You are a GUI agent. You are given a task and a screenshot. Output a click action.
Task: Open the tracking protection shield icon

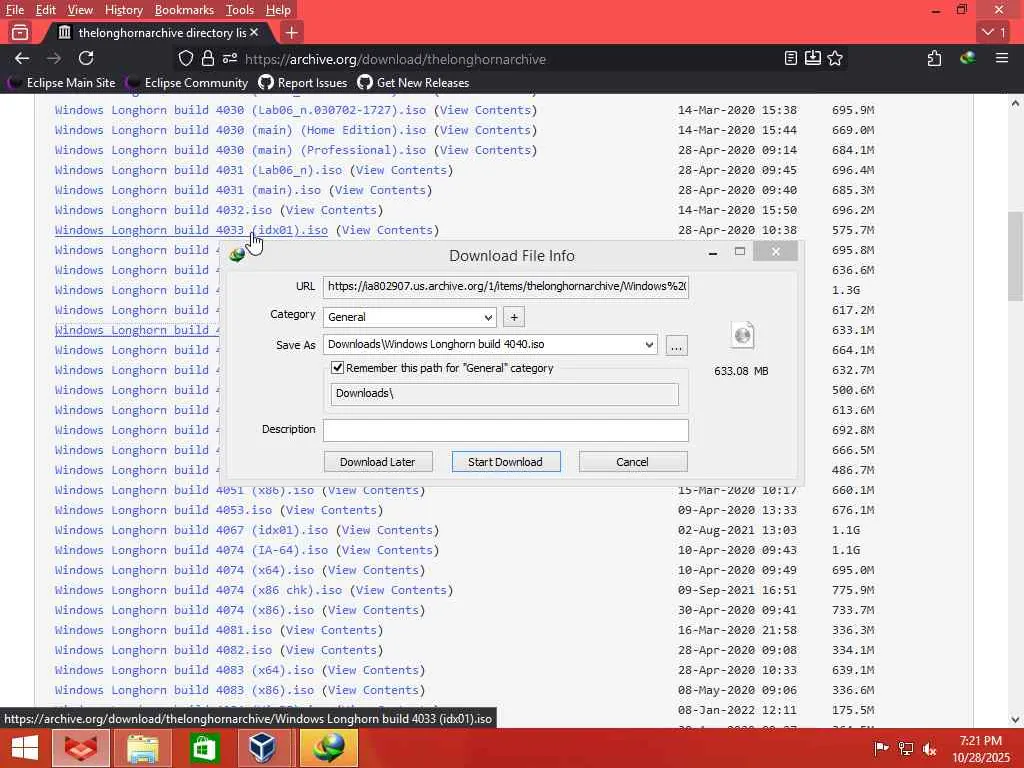click(186, 59)
